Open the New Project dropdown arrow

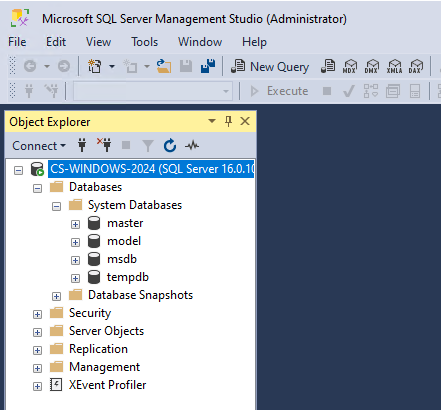112,66
